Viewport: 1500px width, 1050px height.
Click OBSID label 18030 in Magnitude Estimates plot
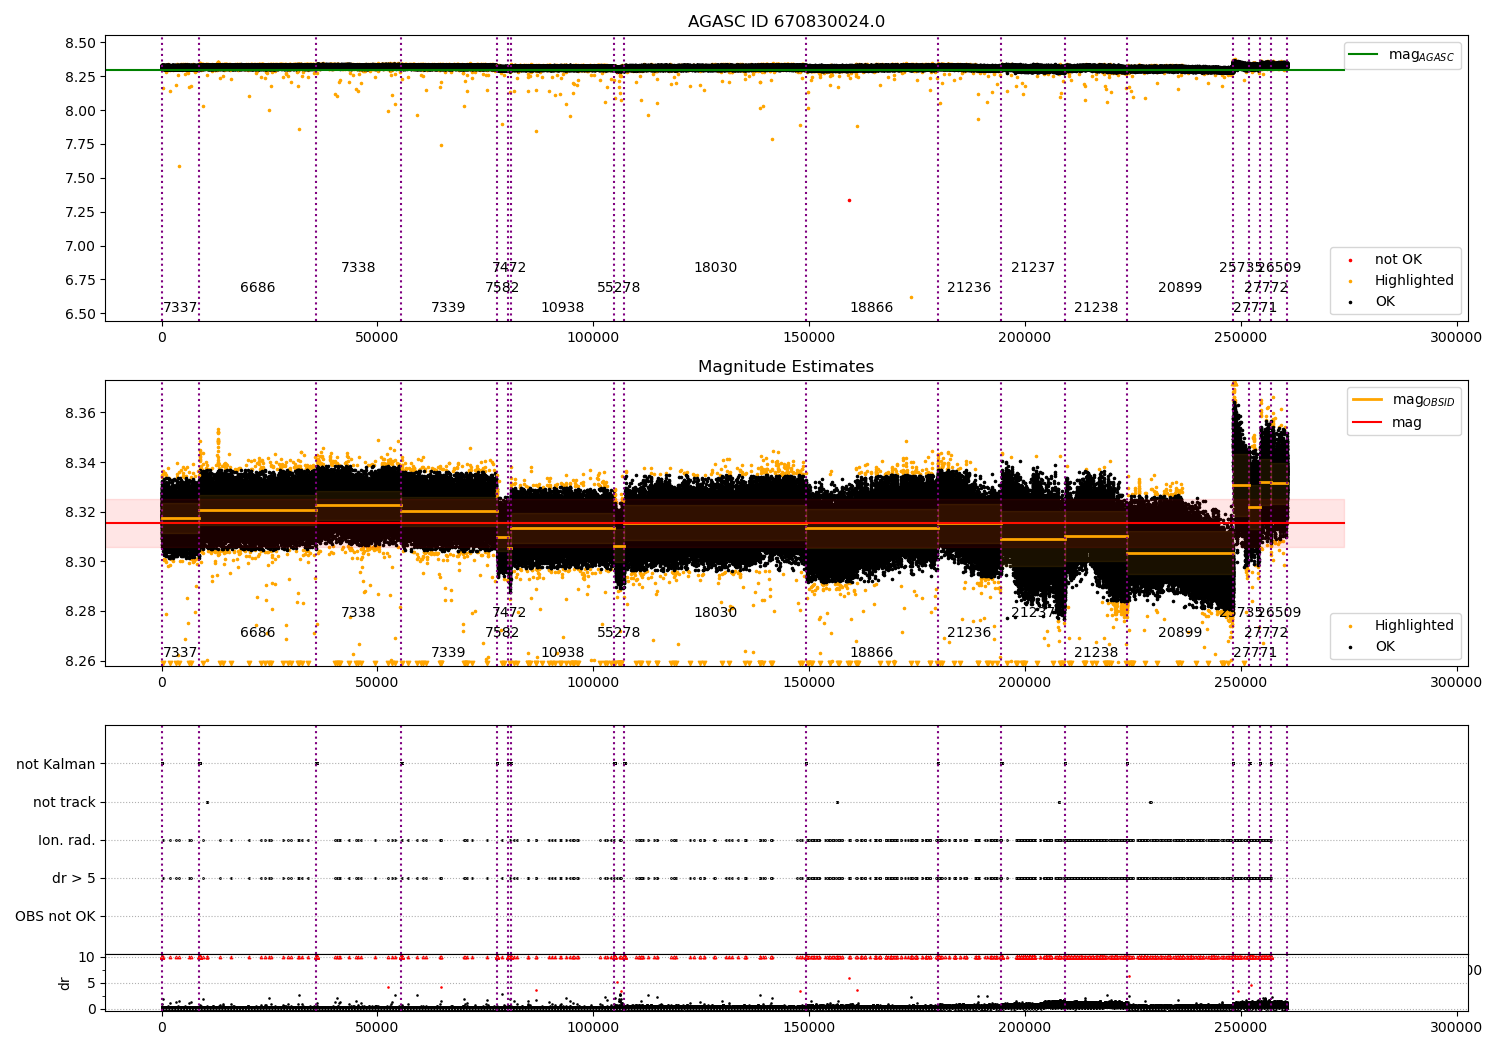(715, 612)
